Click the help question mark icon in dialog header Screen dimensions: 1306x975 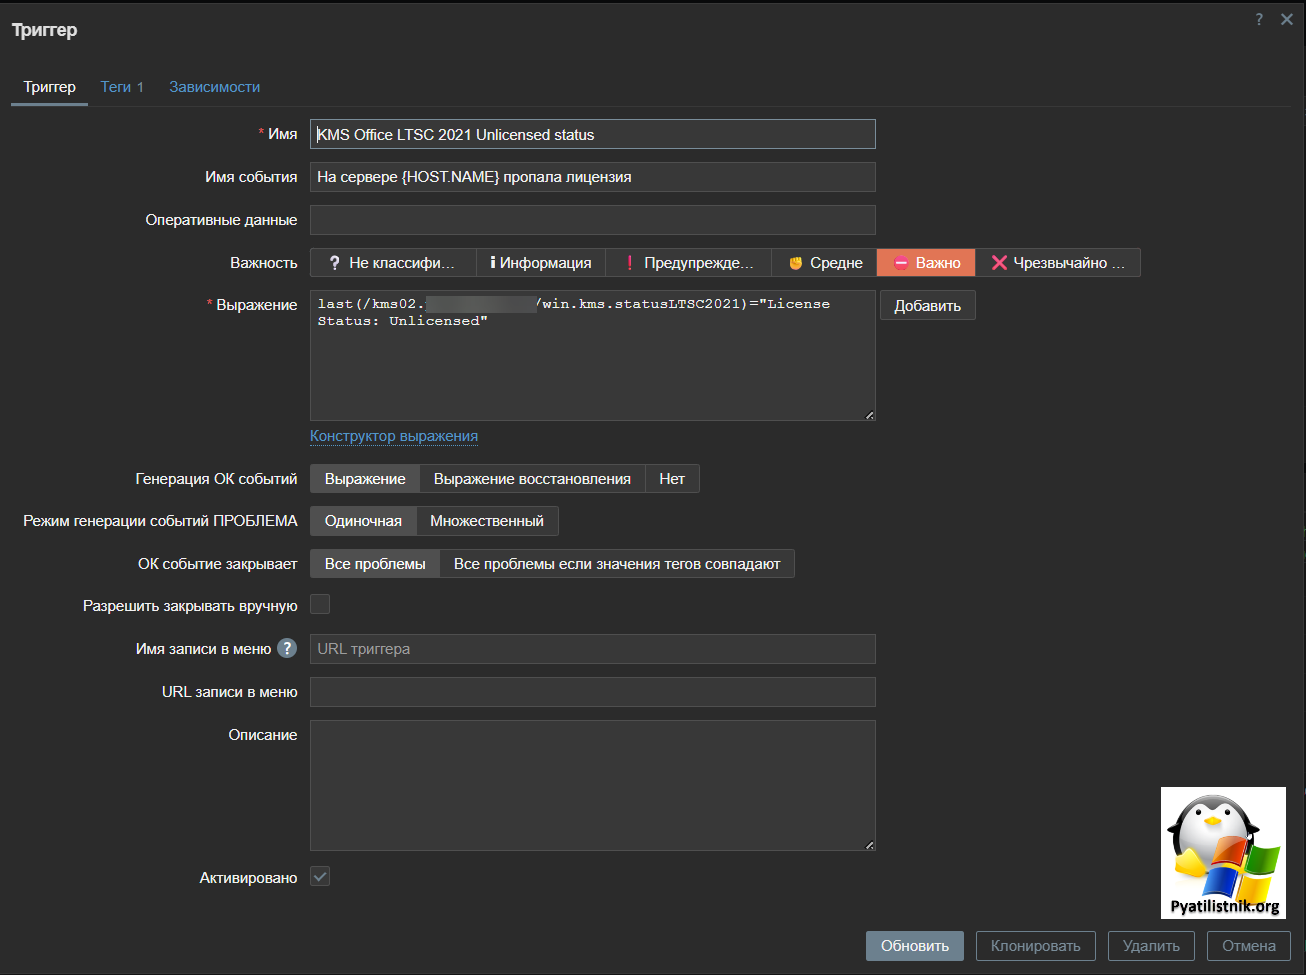1259,20
